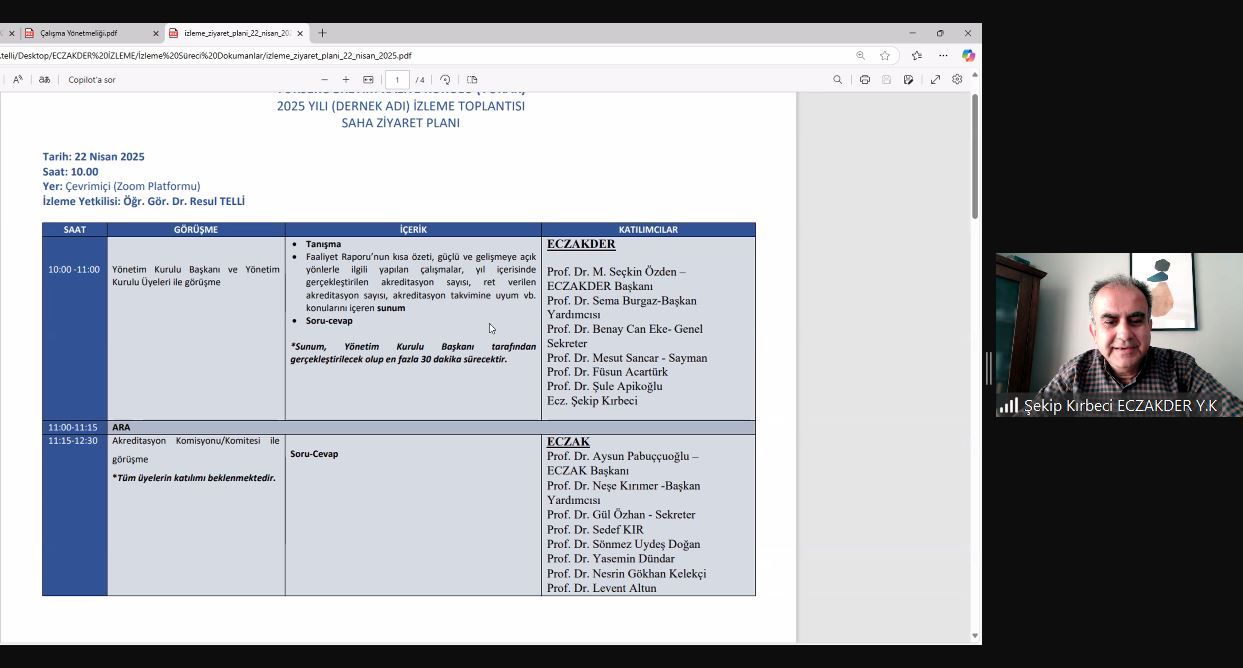Zoom out the PDF with minus icon

(x=324, y=80)
